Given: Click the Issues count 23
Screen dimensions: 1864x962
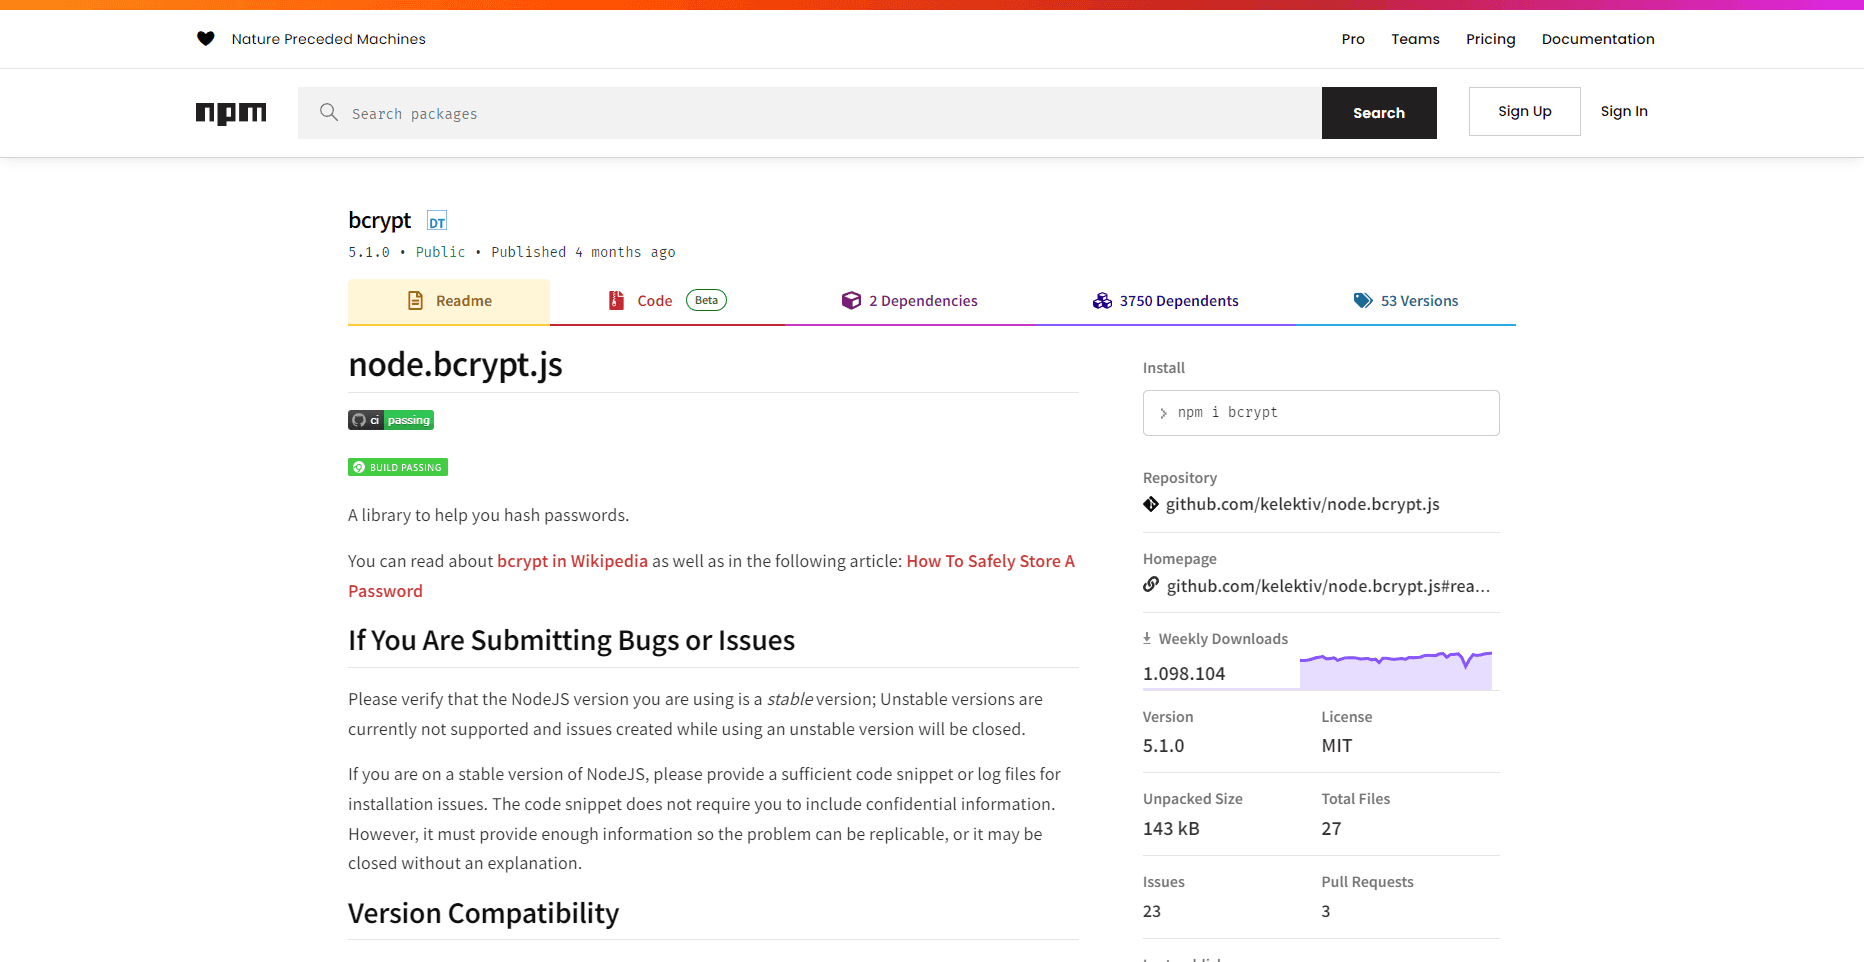Looking at the screenshot, I should [x=1152, y=912].
